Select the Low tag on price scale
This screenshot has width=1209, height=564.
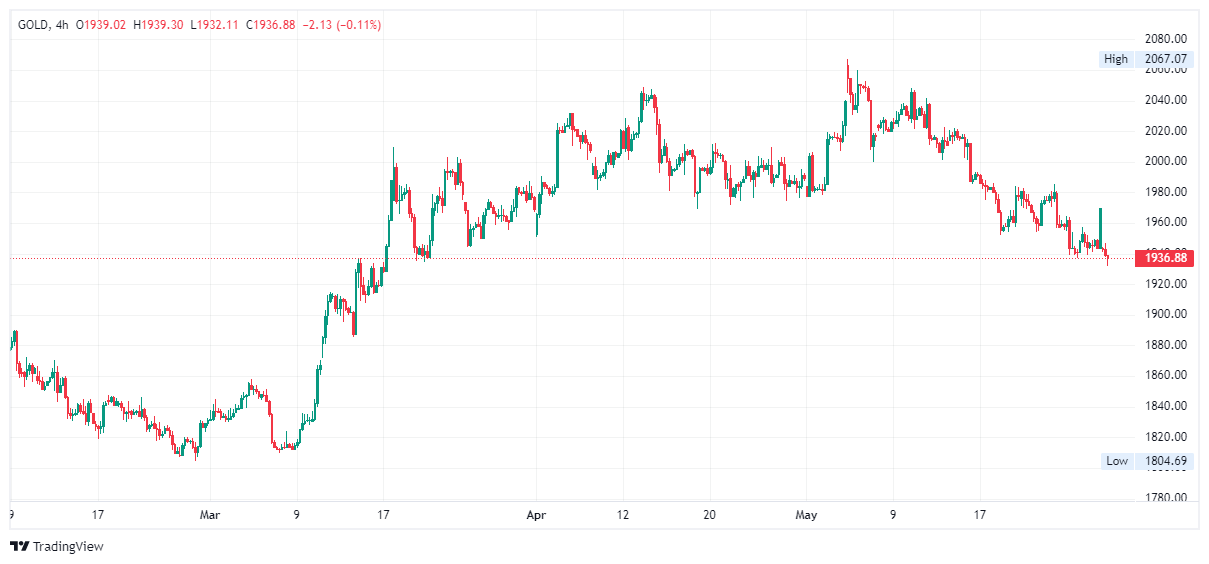coord(1117,461)
